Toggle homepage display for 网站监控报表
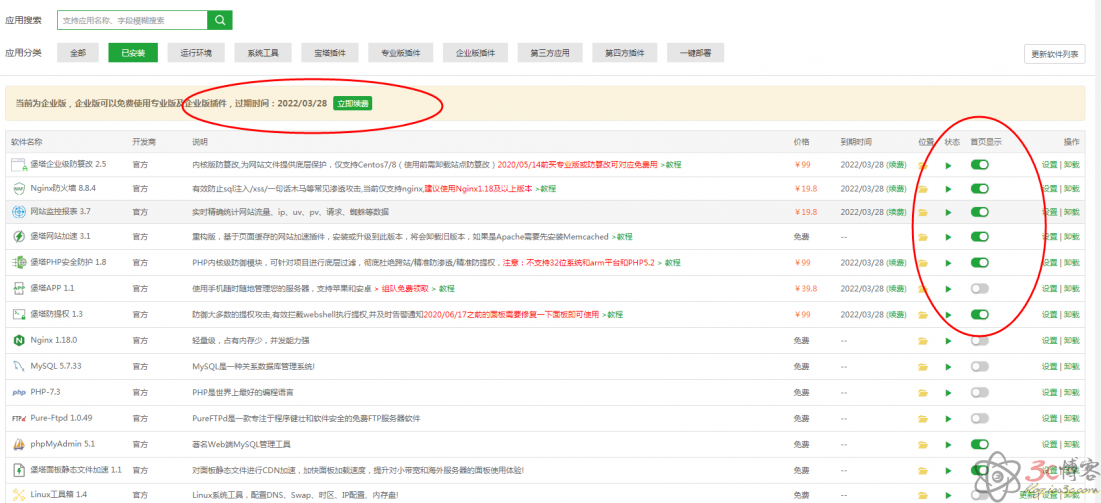The image size is (1101, 503). [x=980, y=211]
